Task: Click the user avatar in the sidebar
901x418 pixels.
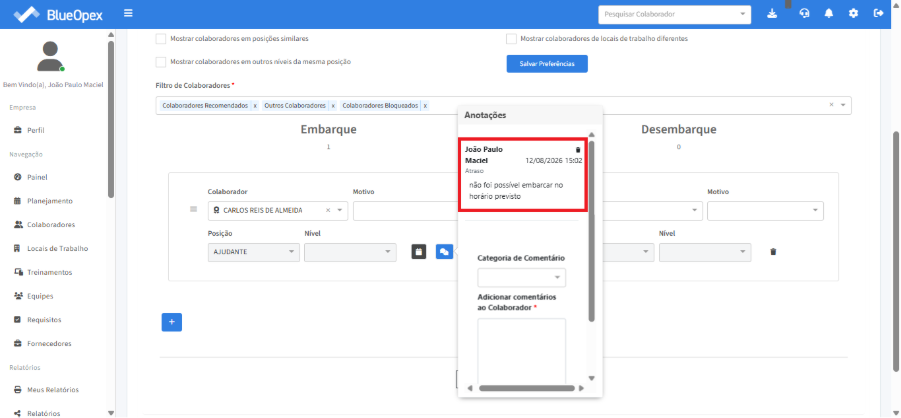Action: [x=51, y=56]
